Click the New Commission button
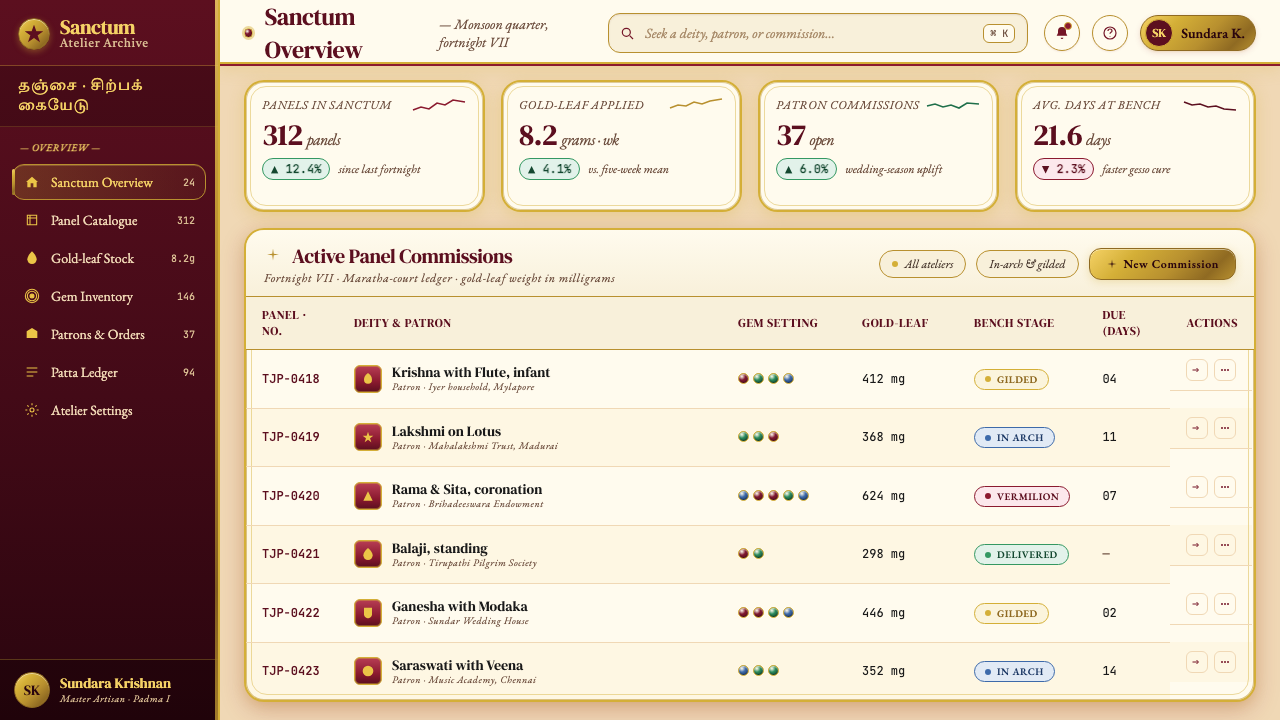1280x720 pixels. 1162,264
